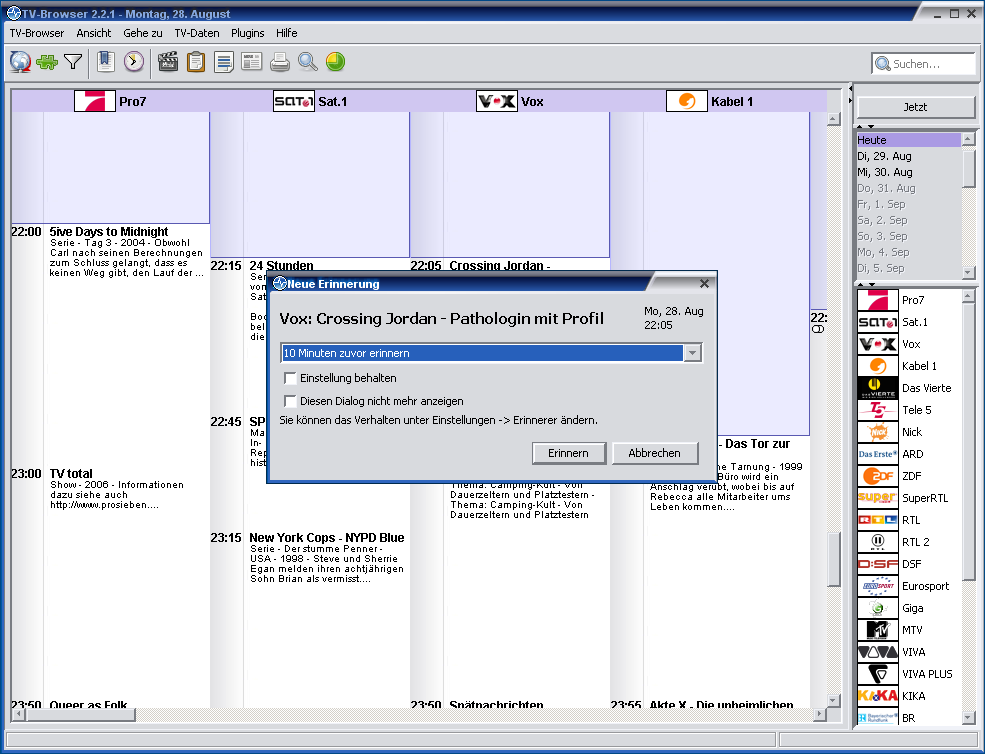This screenshot has width=985, height=754.
Task: Click the funnel filter icon
Action: pyautogui.click(x=73, y=62)
